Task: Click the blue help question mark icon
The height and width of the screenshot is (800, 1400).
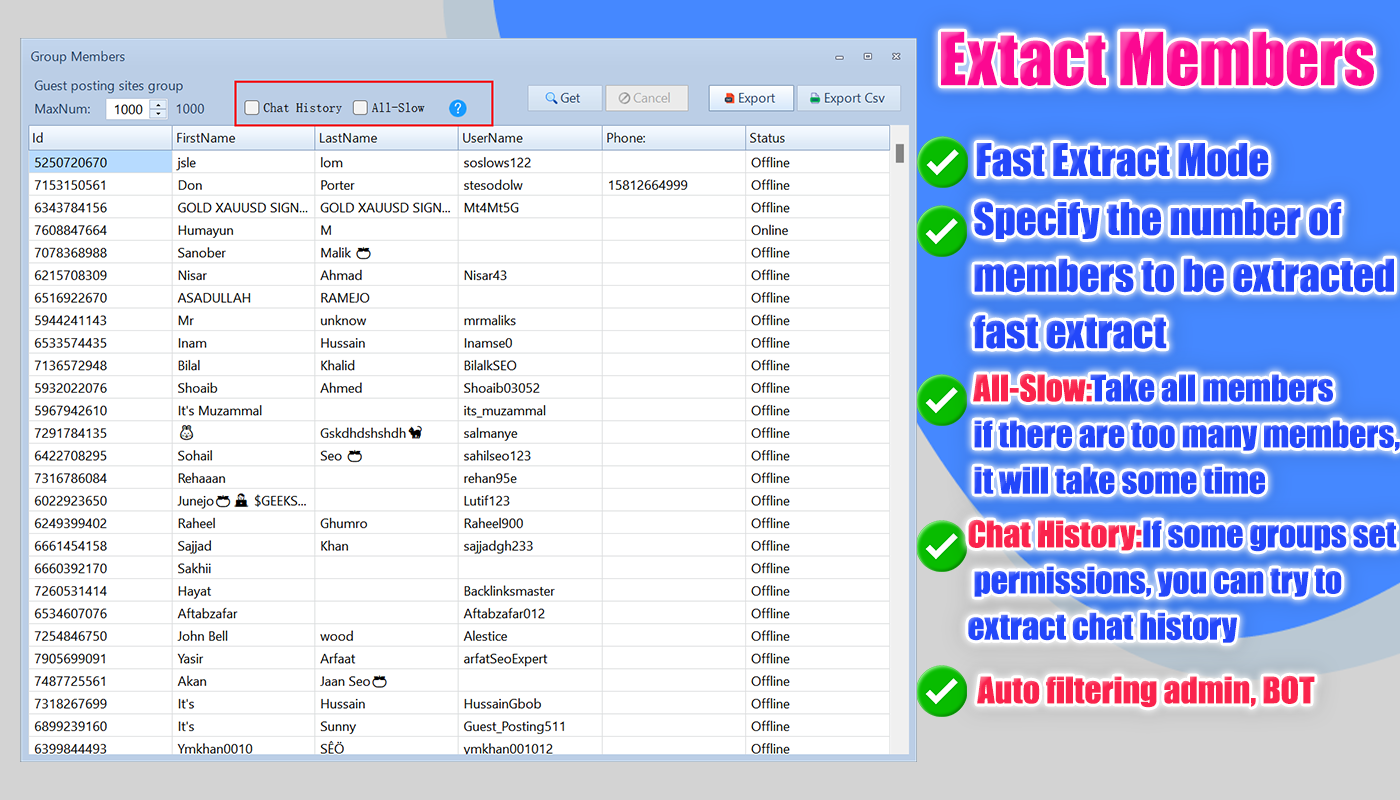Action: 458,108
